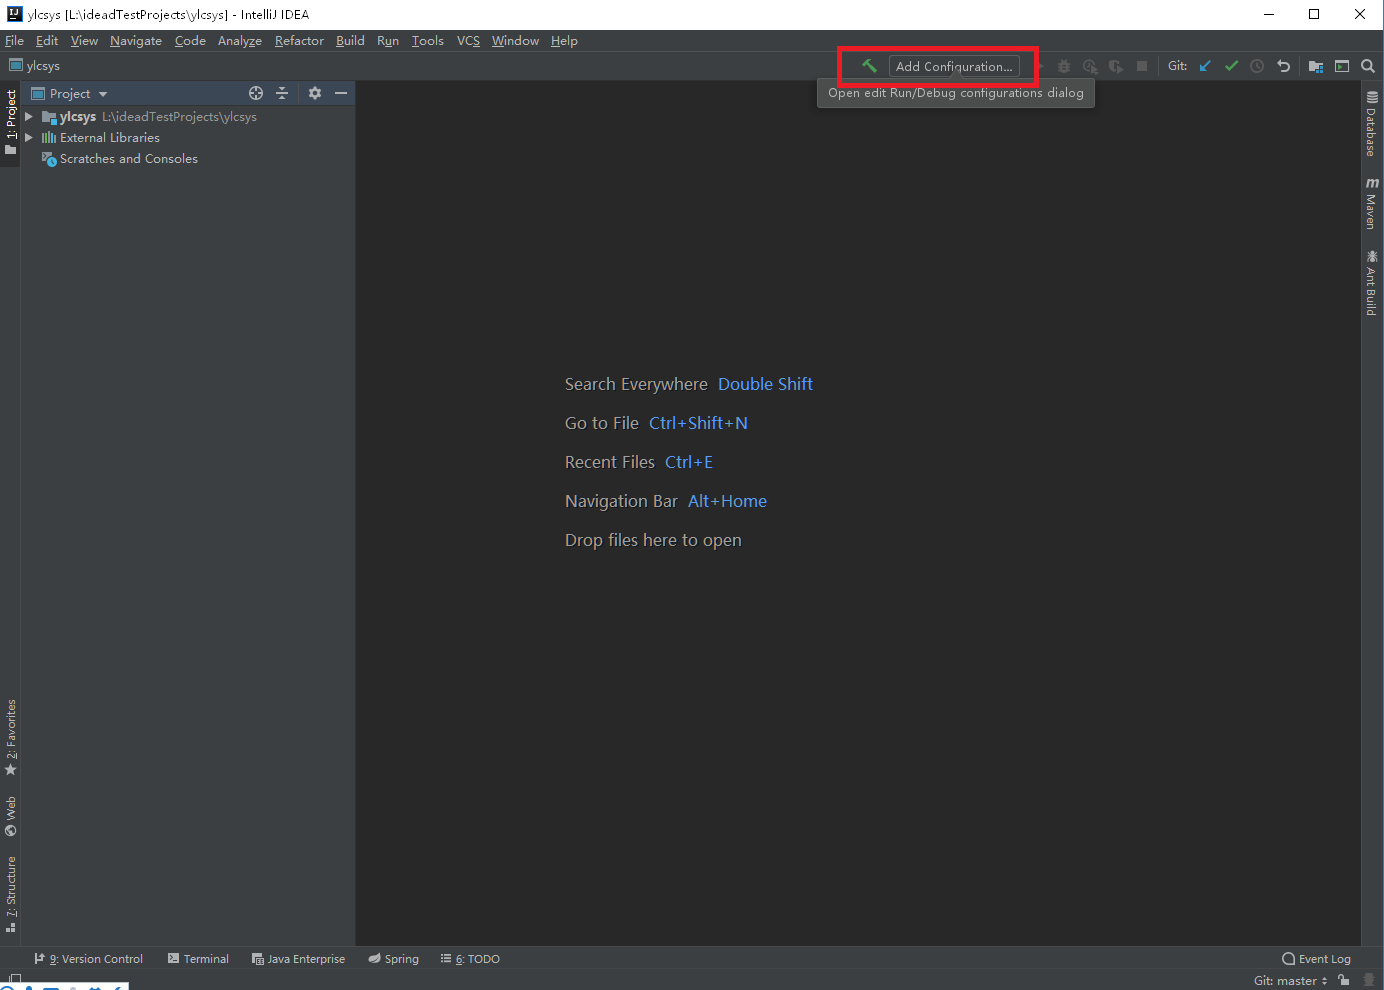
Task: Open the Ant Build side panel
Action: [x=1372, y=283]
